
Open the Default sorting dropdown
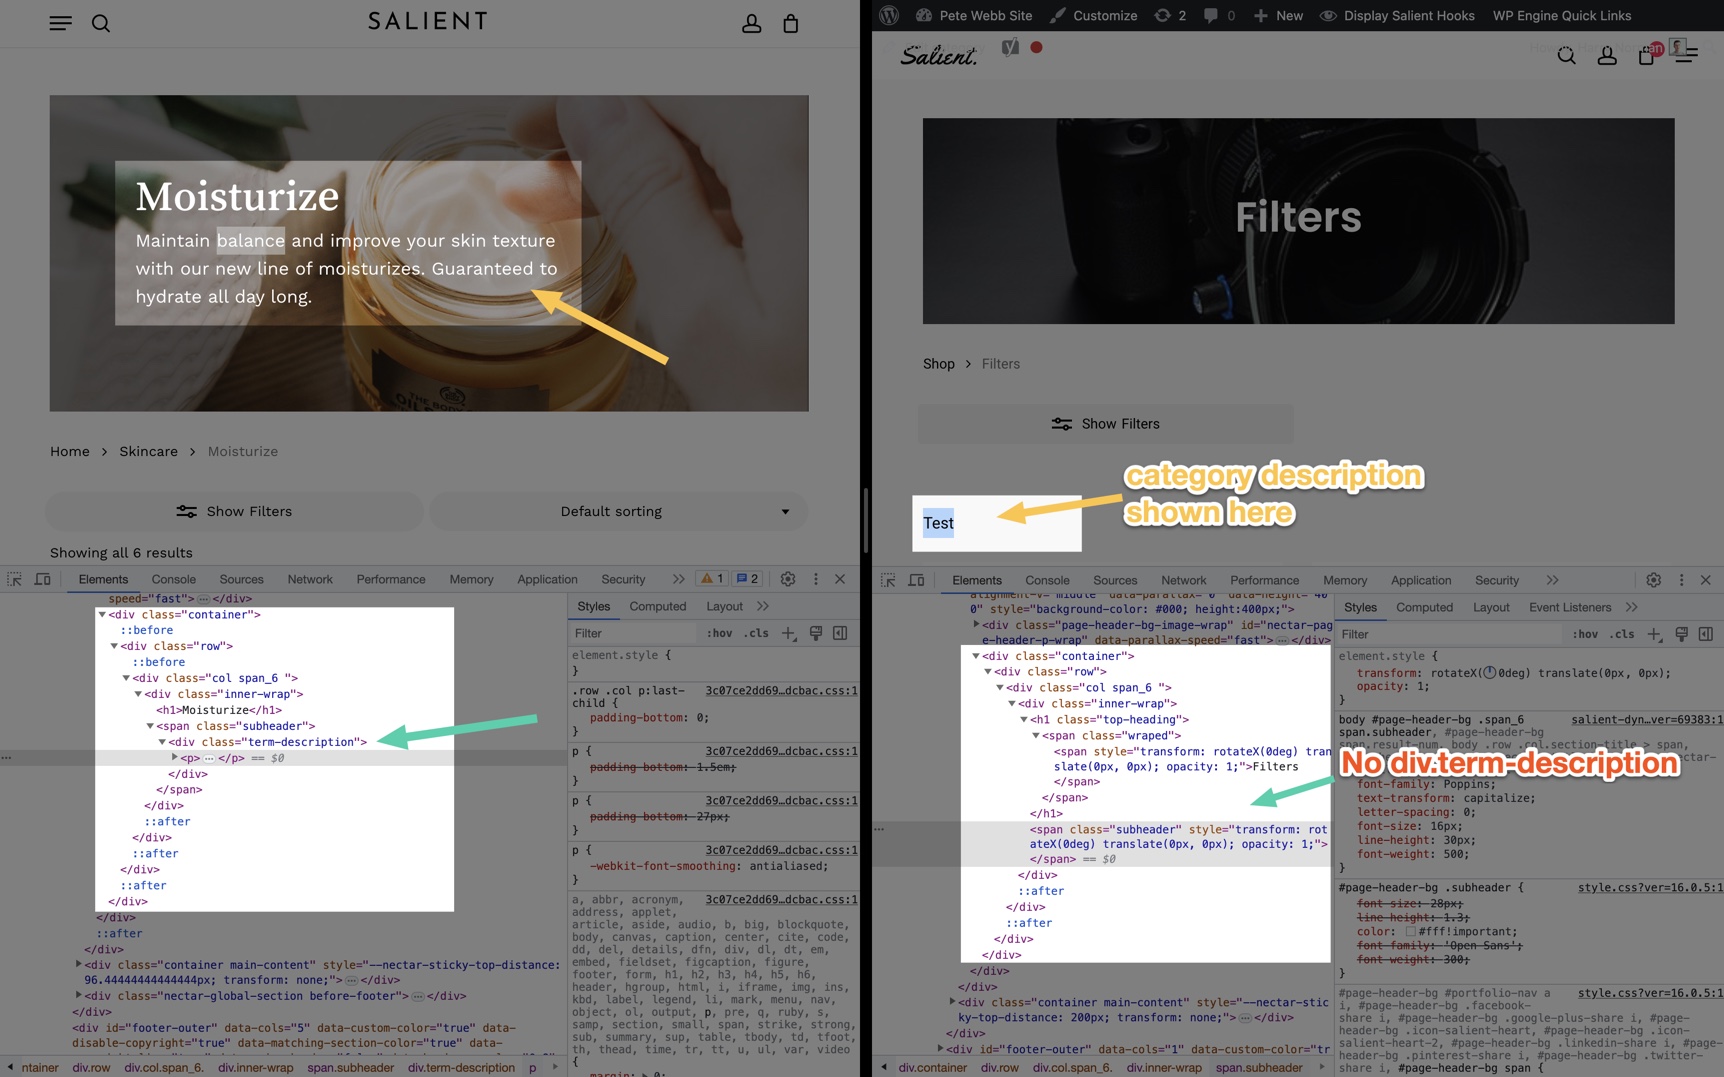(618, 511)
